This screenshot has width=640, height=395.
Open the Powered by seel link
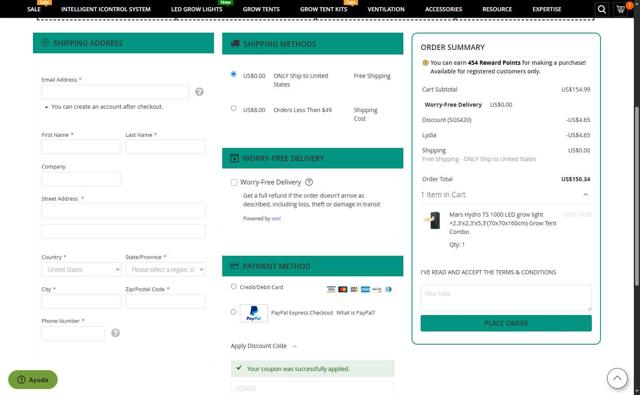276,218
